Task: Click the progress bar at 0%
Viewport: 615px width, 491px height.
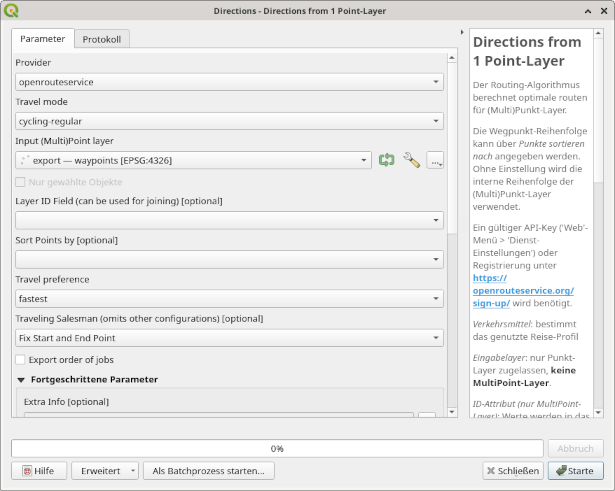Action: point(277,448)
